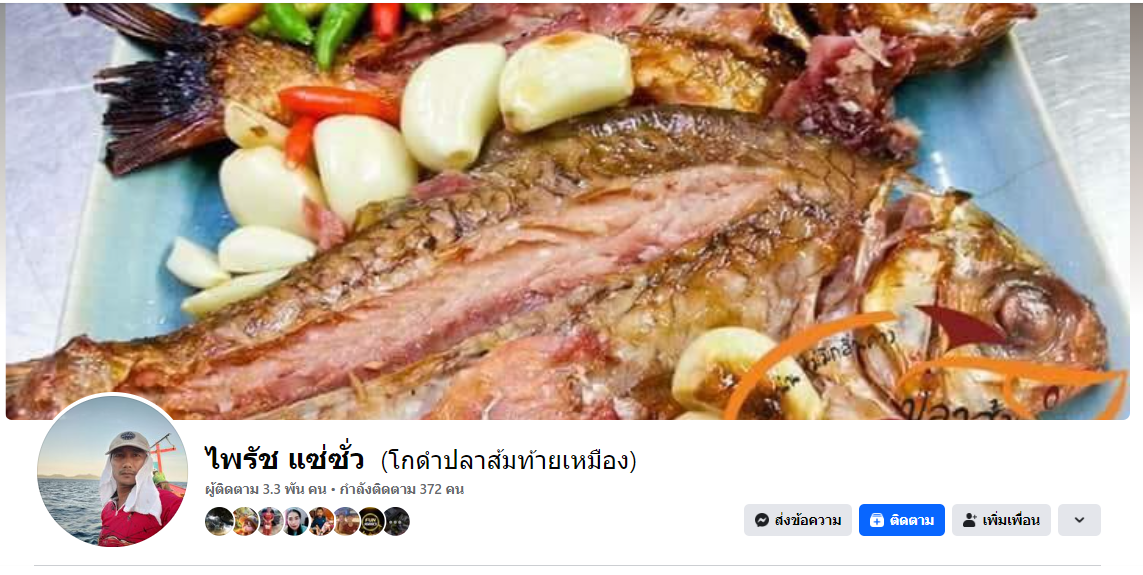This screenshot has height=575, width=1143.
Task: Click the colorful cartoon follower avatar
Action: pos(245,521)
